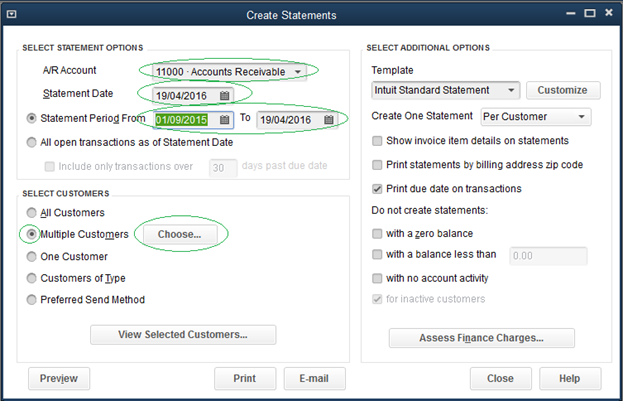Select the One Customer radio option
Image resolution: width=623 pixels, height=401 pixels.
pyautogui.click(x=32, y=256)
